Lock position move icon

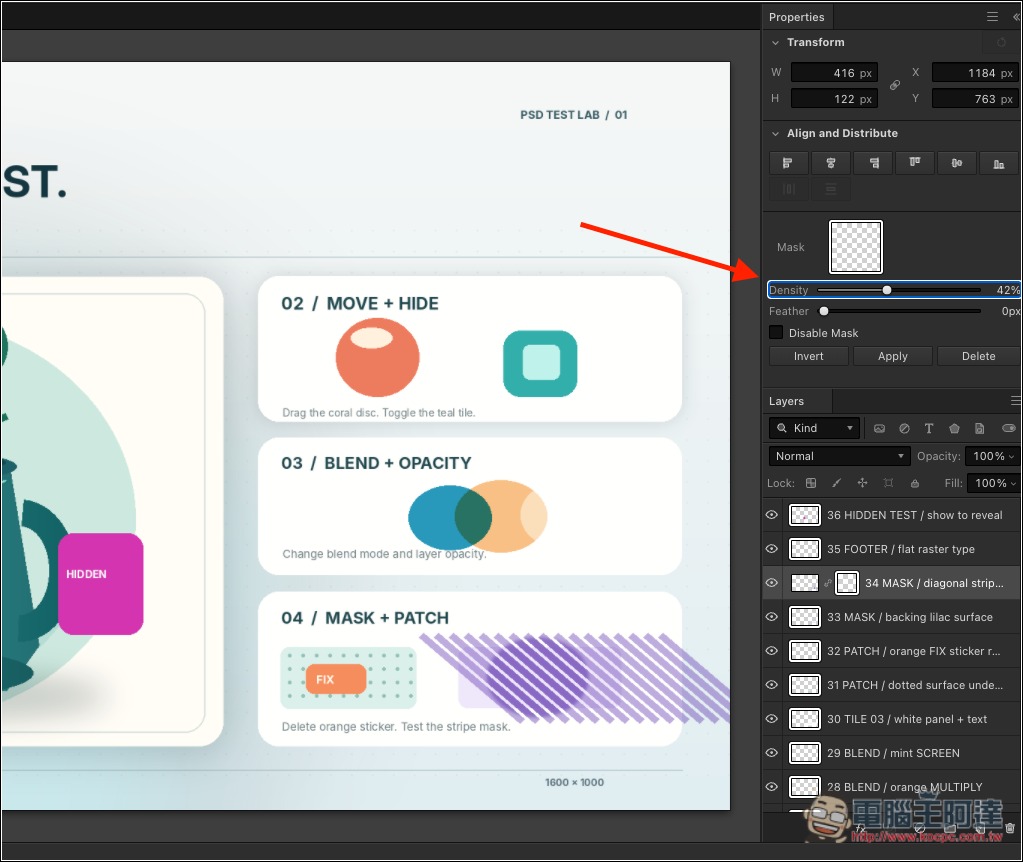pyautogui.click(x=863, y=483)
